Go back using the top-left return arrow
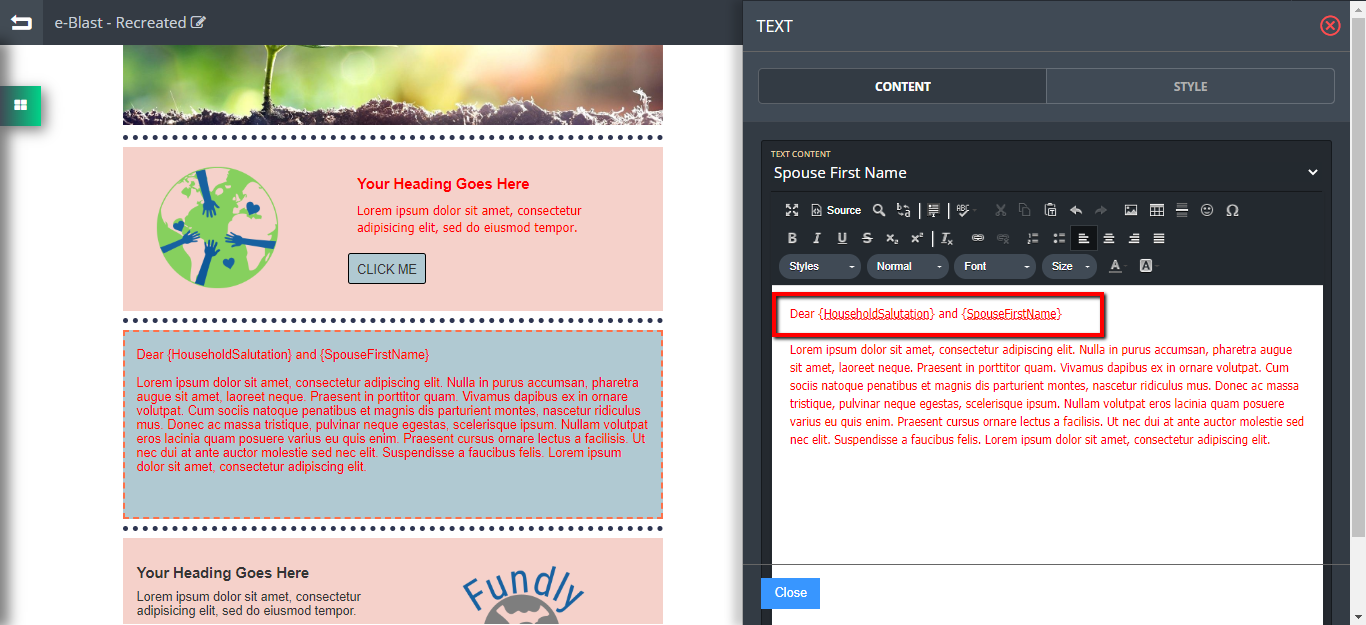This screenshot has width=1366, height=625. point(21,22)
